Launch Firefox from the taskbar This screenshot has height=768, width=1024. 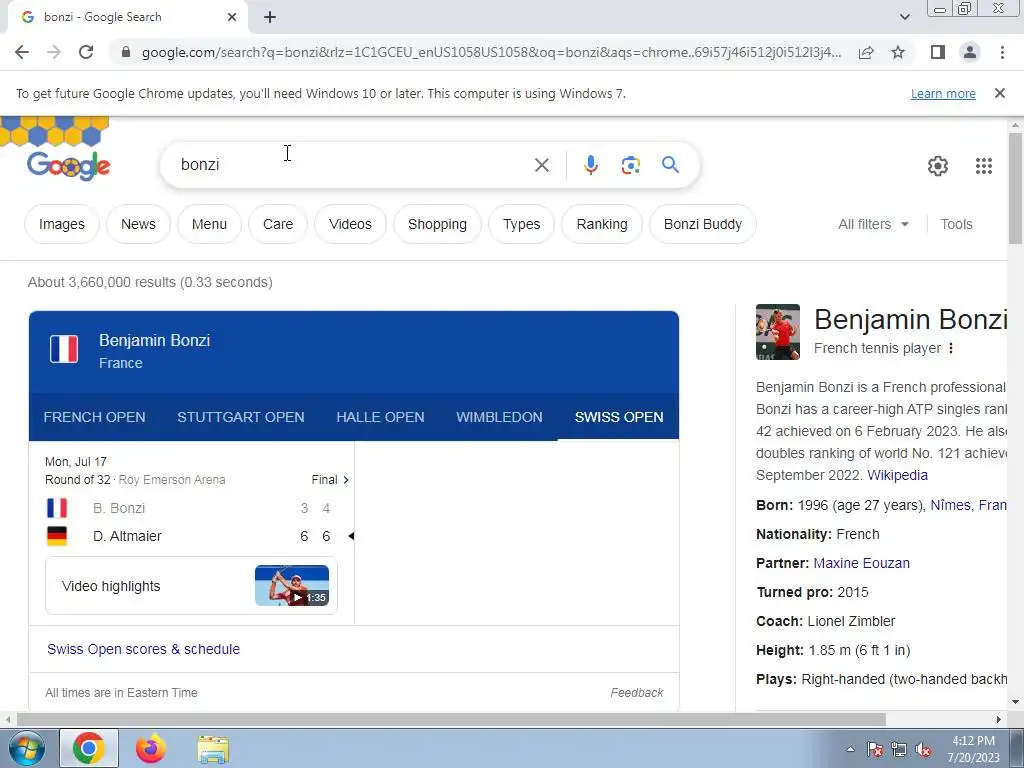click(151, 748)
